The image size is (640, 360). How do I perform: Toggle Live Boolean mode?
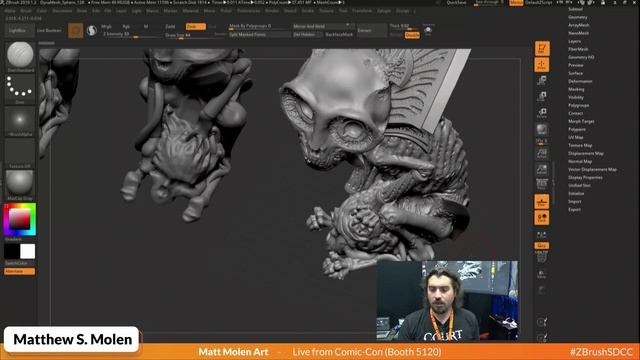pyautogui.click(x=49, y=31)
